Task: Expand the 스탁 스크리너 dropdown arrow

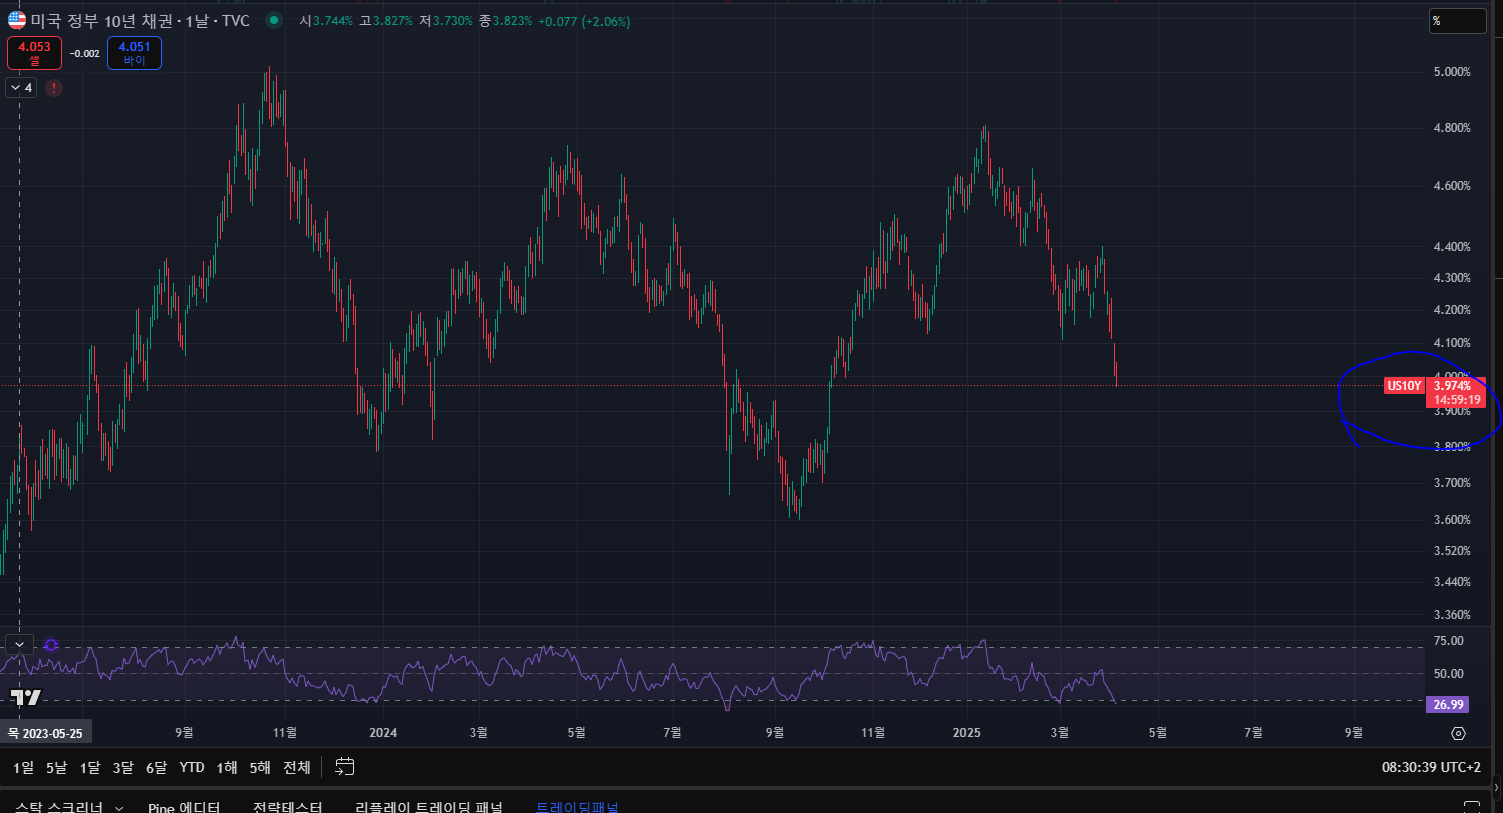Action: tap(119, 807)
